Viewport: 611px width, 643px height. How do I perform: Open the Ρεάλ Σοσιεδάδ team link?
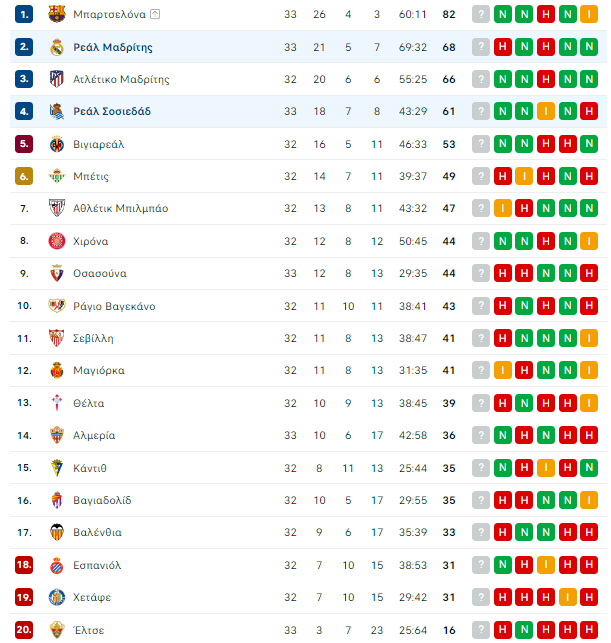[x=112, y=112]
